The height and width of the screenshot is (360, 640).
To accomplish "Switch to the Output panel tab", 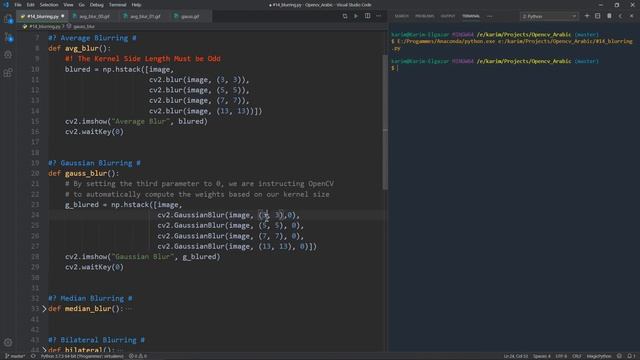I will point(448,16).
